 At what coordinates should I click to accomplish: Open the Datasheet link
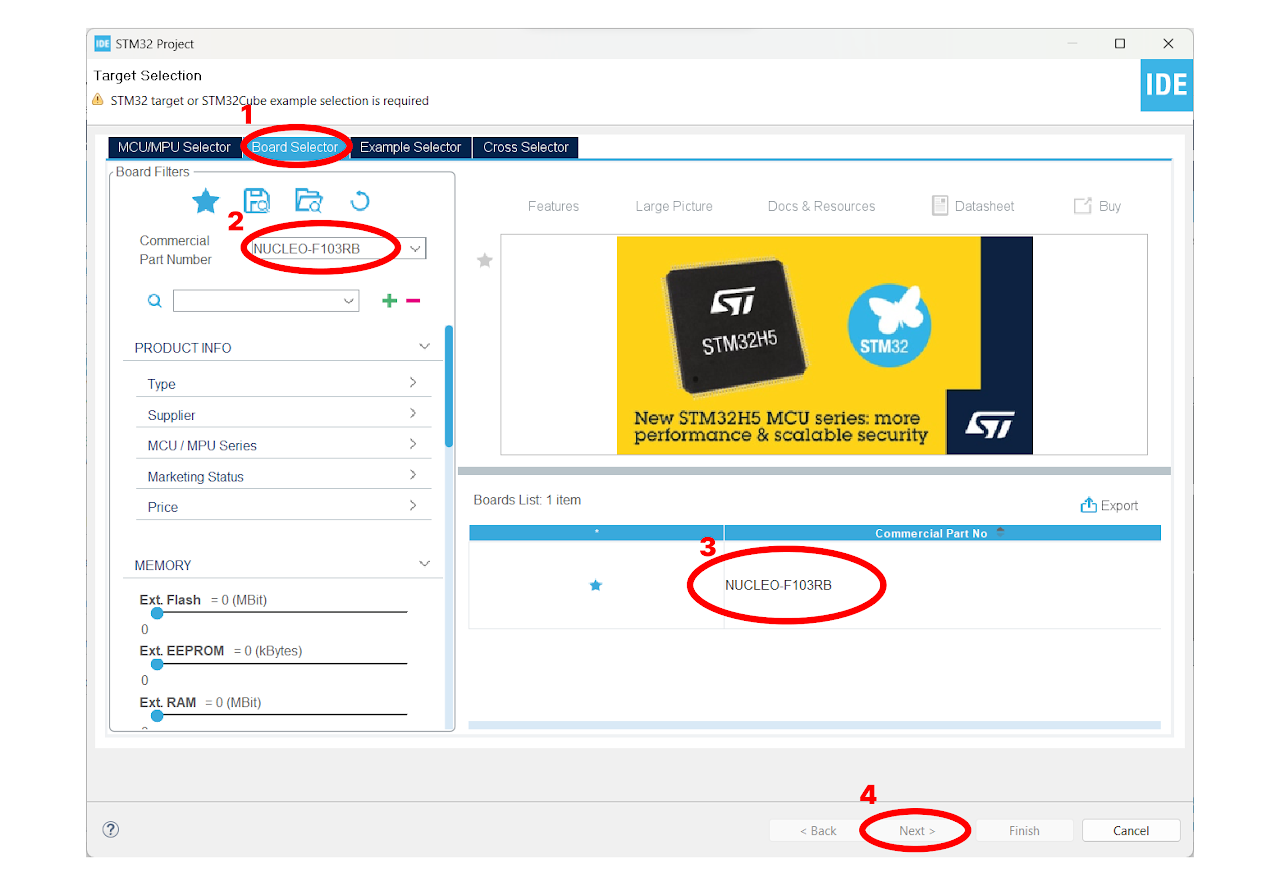pyautogui.click(x=973, y=206)
